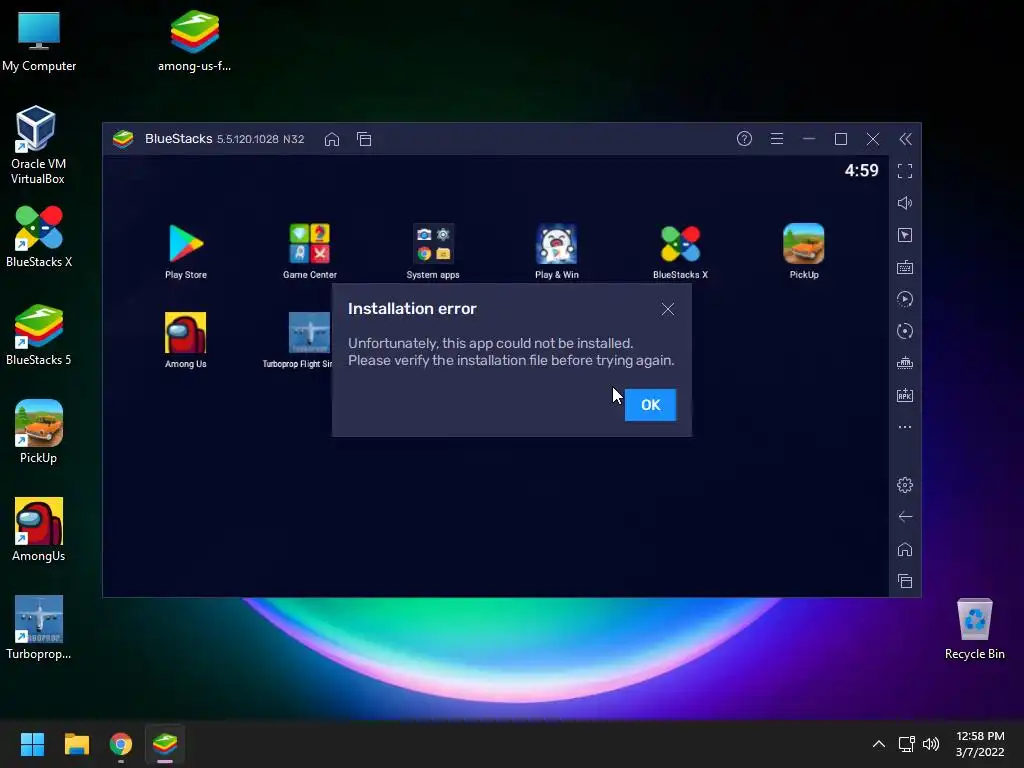Open BlueStacks X app inside the emulator

click(680, 251)
